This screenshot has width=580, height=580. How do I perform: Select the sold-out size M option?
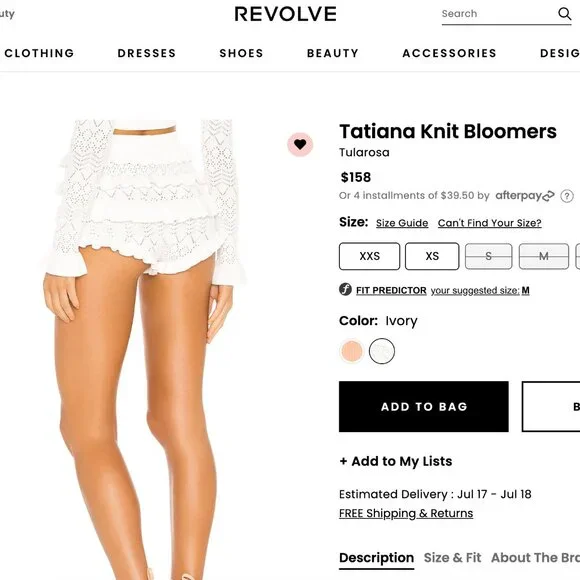[544, 256]
